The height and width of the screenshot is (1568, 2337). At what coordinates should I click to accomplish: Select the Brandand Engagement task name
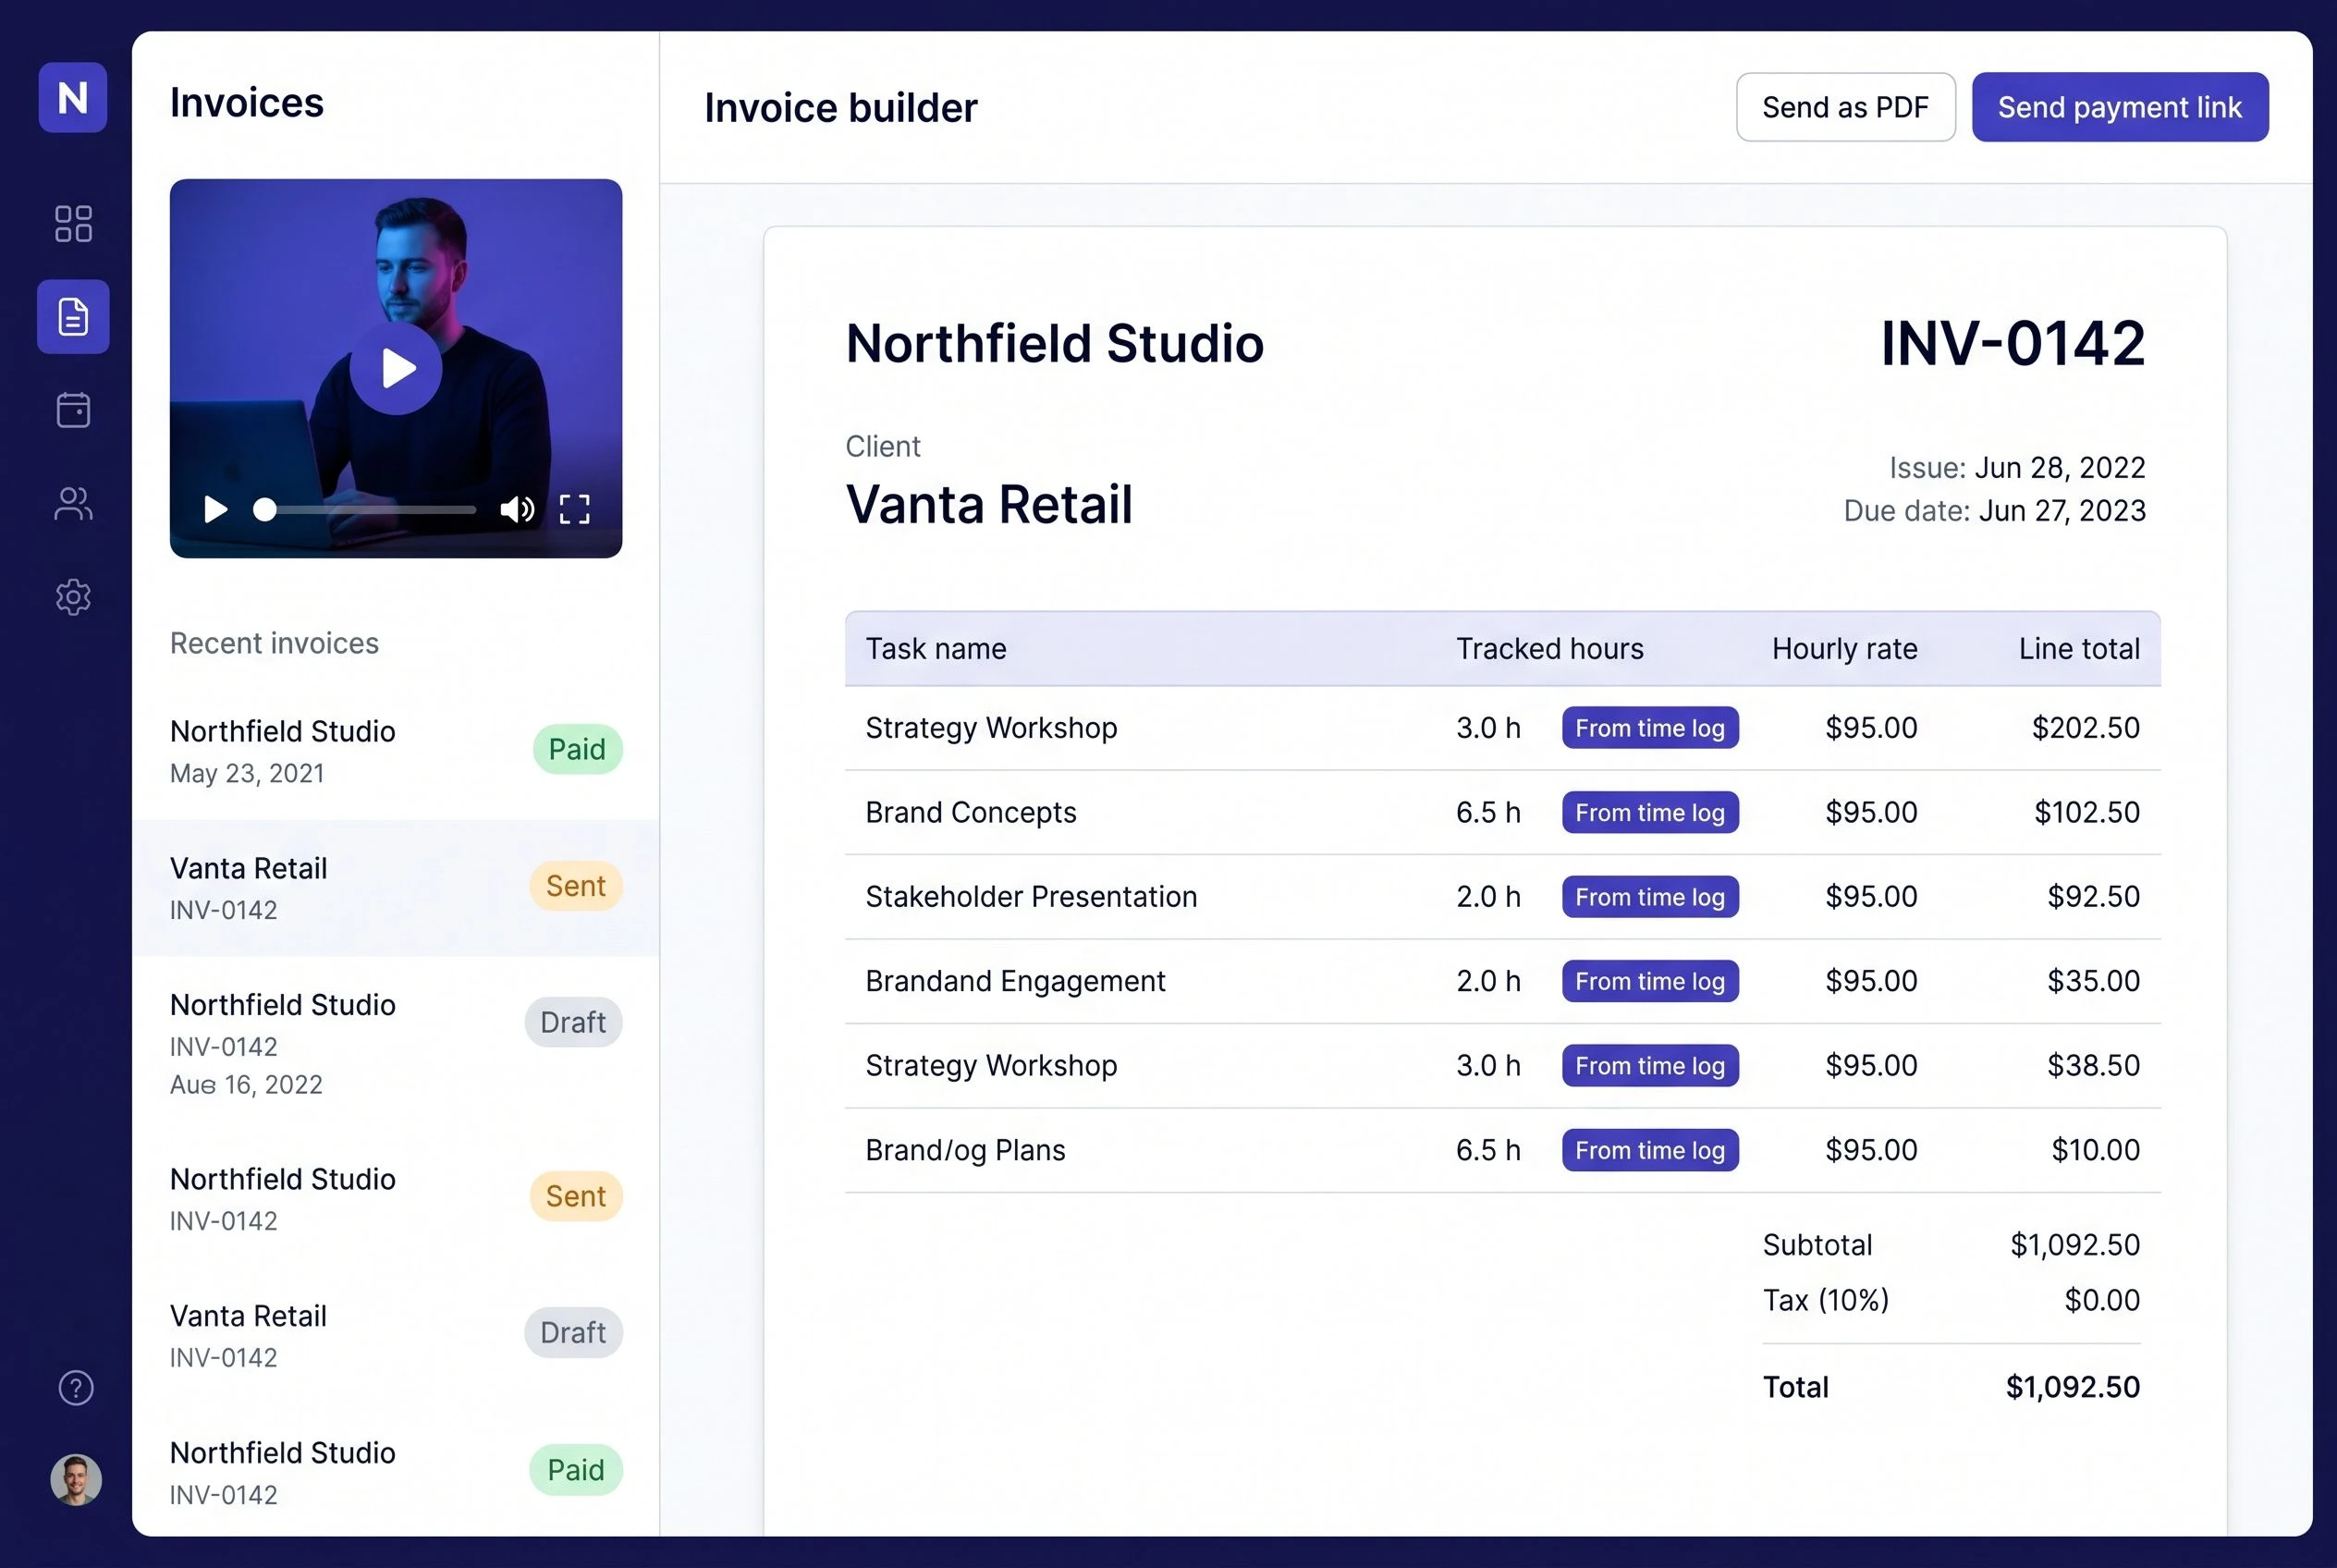1015,981
